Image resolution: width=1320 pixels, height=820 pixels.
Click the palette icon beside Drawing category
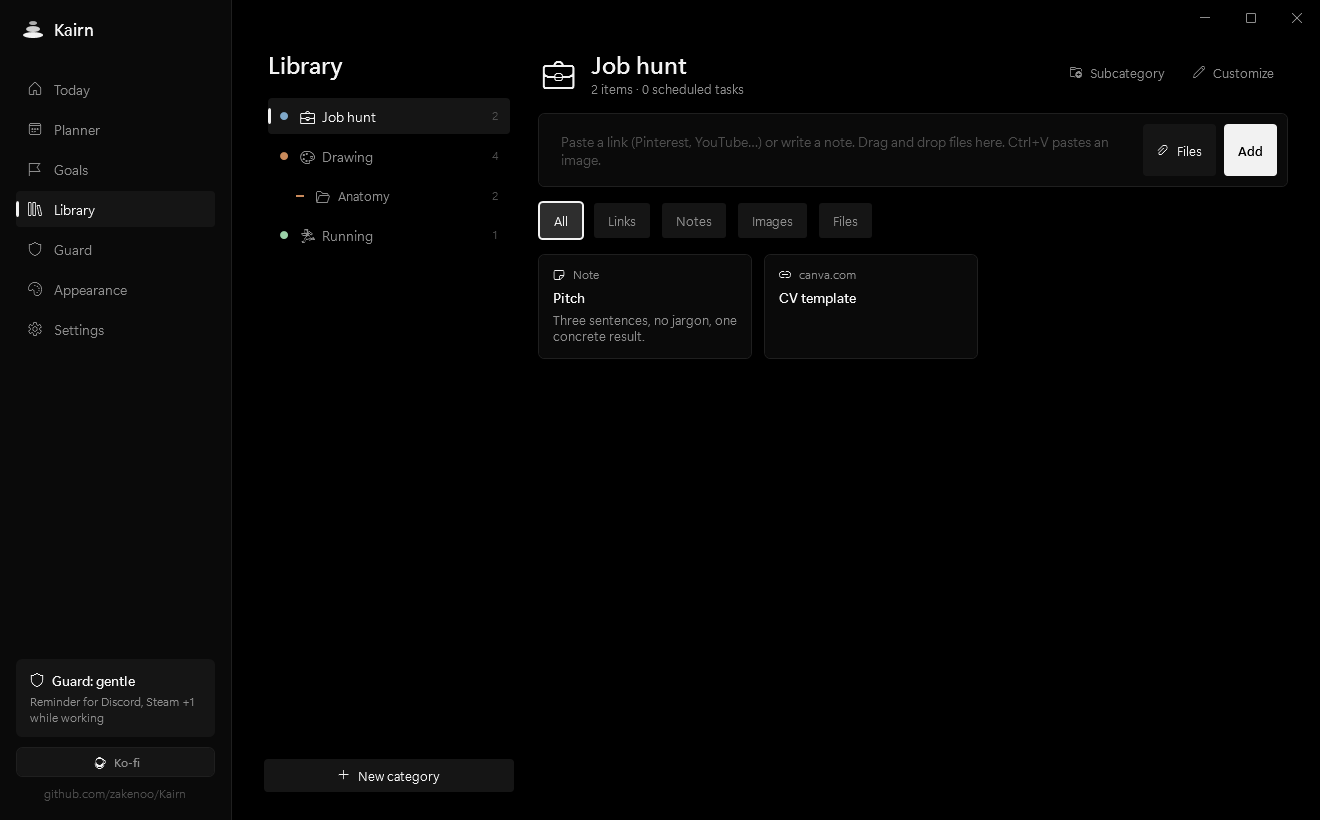click(308, 157)
